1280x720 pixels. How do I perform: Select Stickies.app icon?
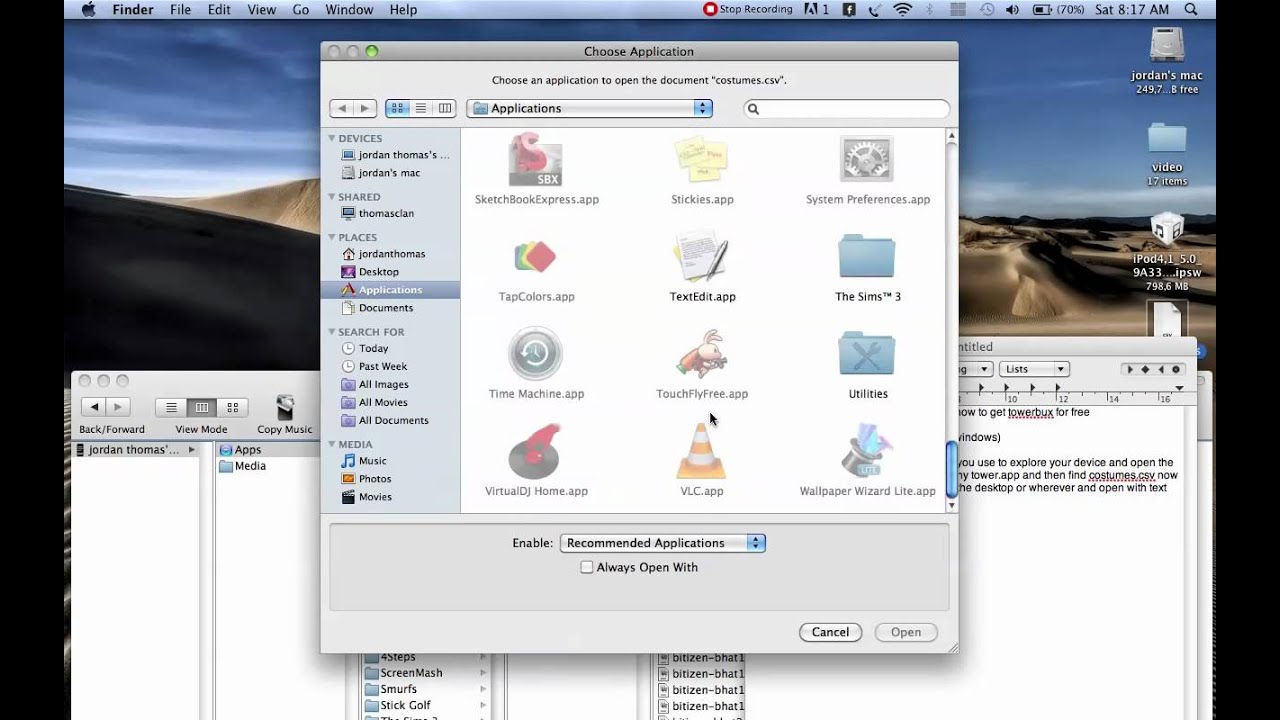click(702, 160)
